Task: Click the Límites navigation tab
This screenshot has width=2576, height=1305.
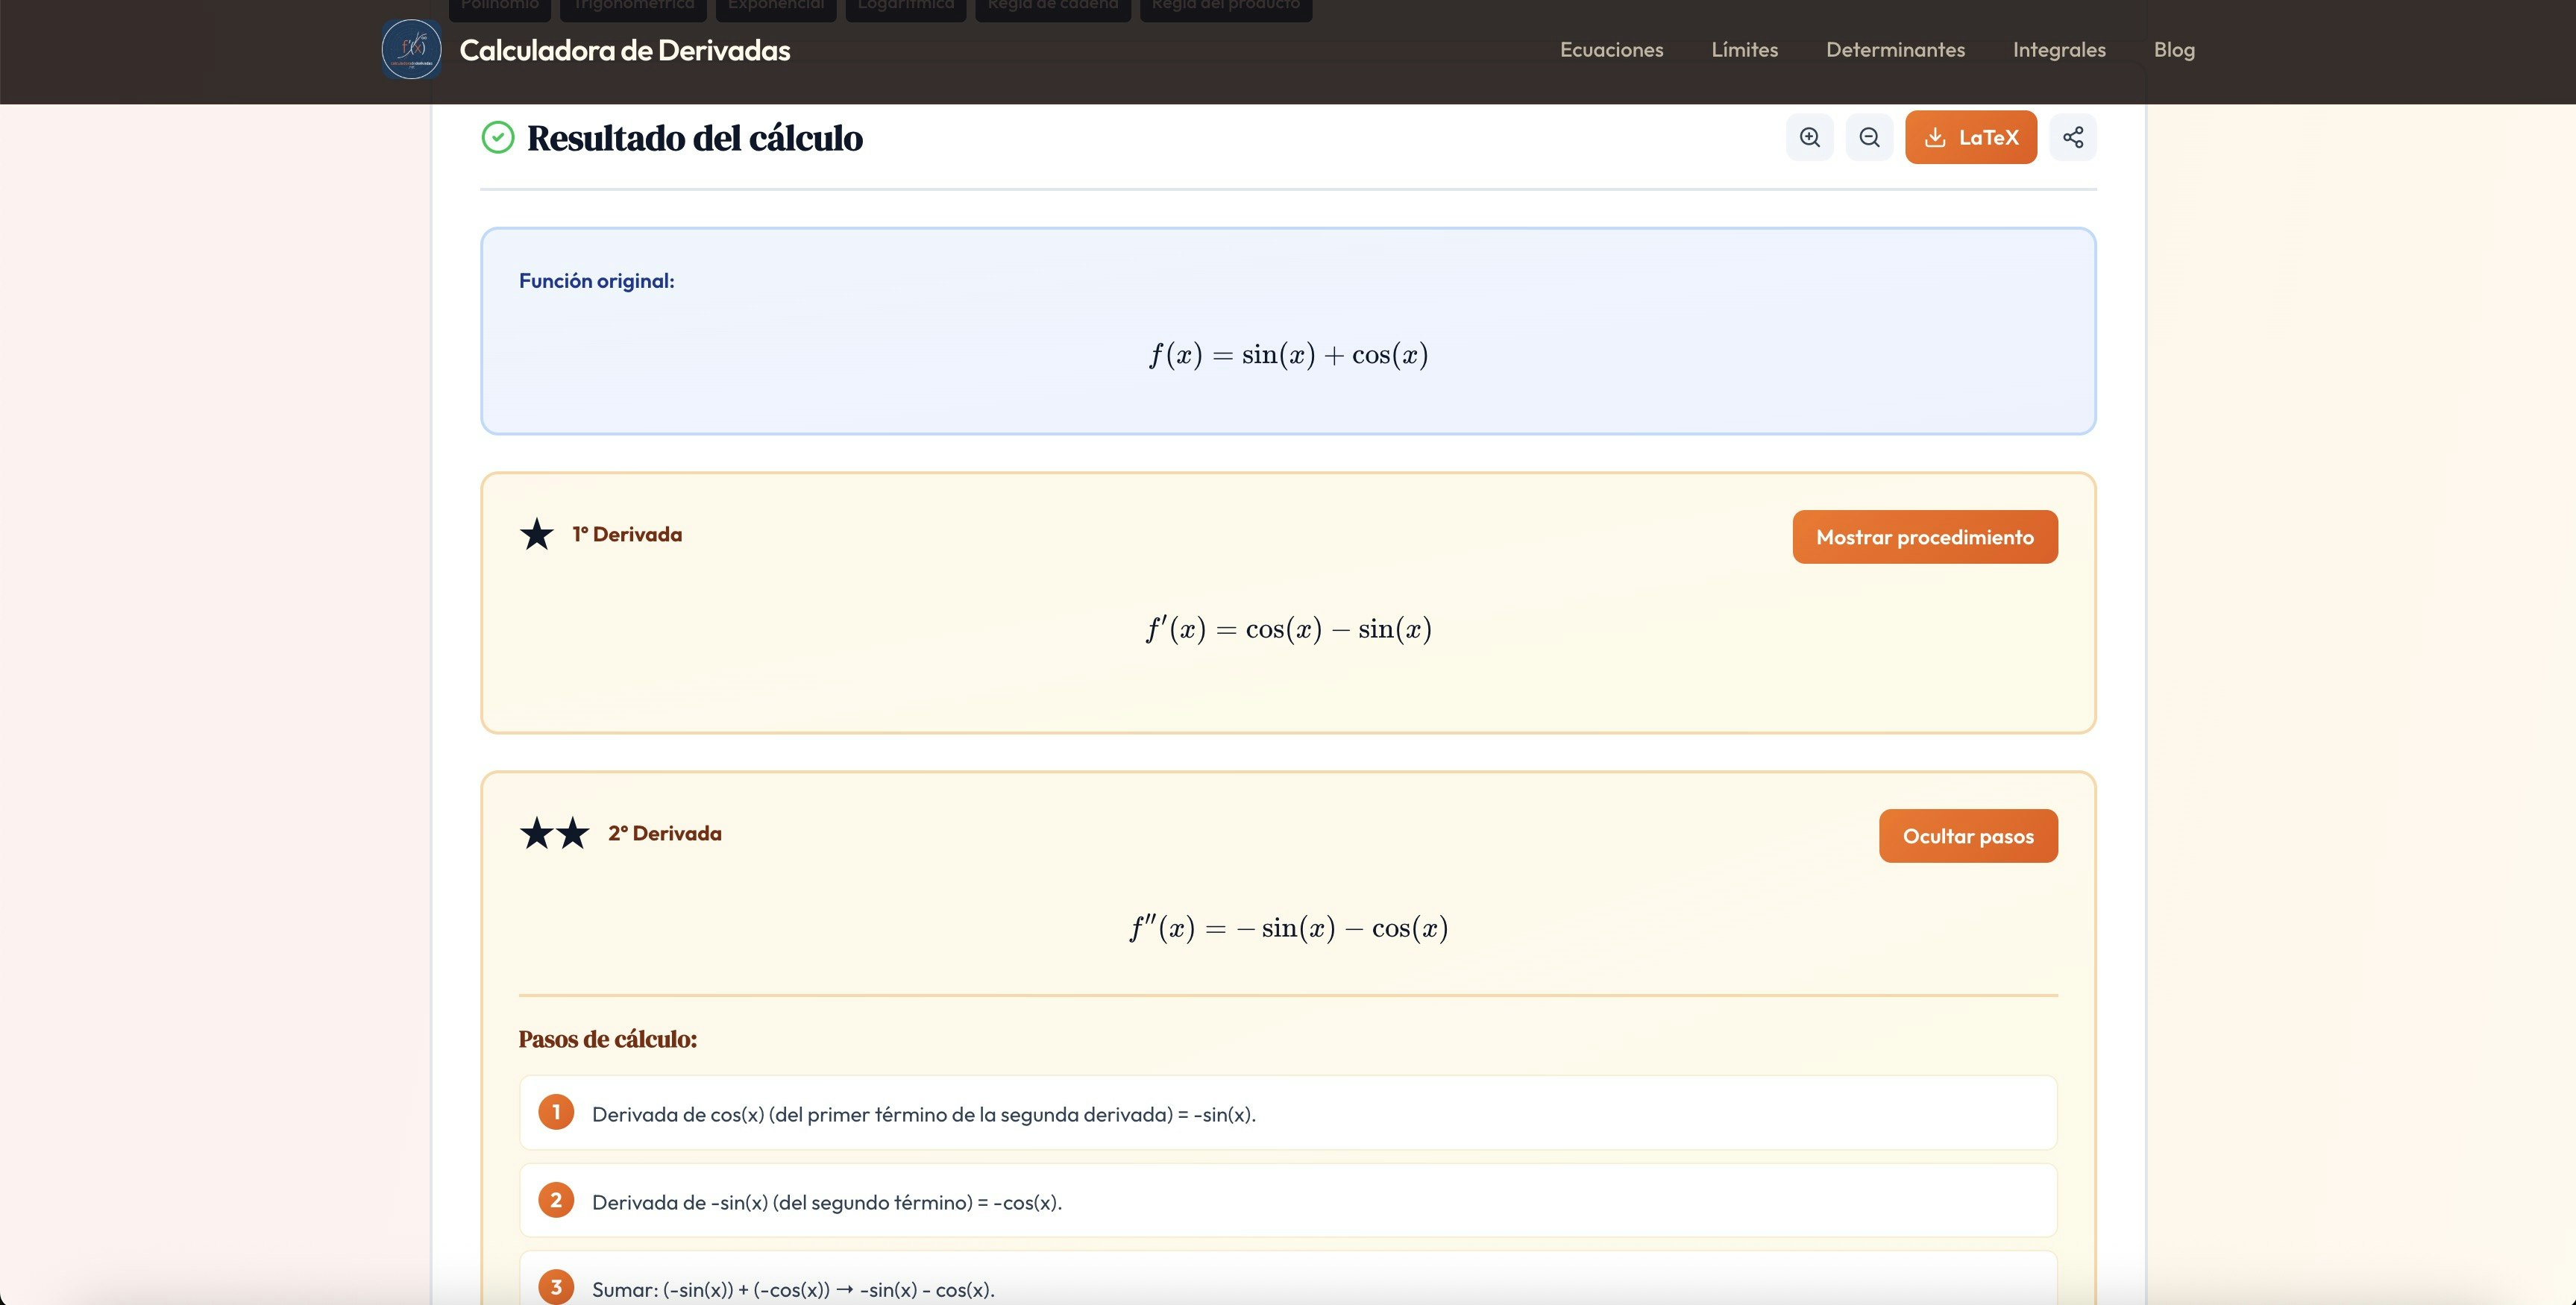Action: (x=1744, y=49)
